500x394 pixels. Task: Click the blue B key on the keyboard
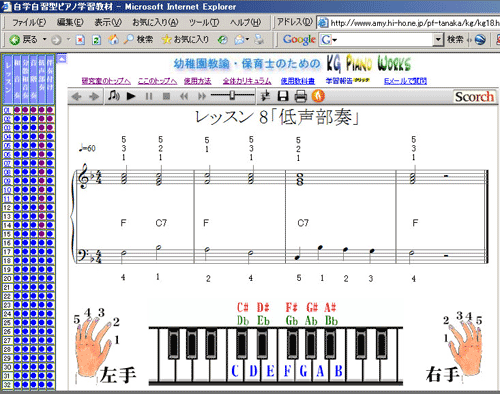[x=338, y=371]
